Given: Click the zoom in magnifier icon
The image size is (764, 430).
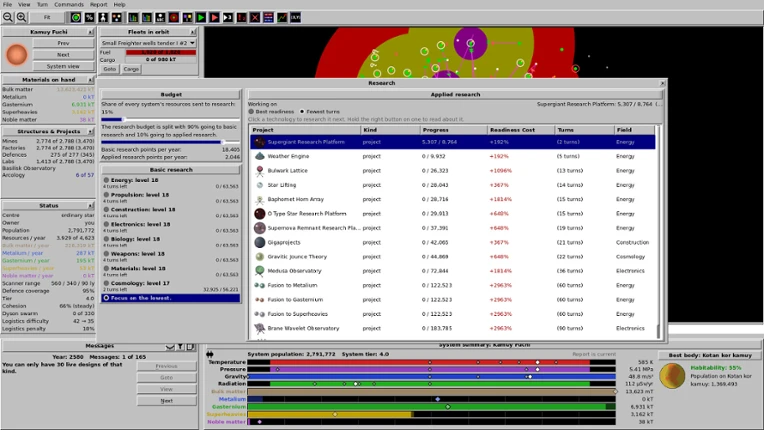Looking at the screenshot, I should coord(21,18).
